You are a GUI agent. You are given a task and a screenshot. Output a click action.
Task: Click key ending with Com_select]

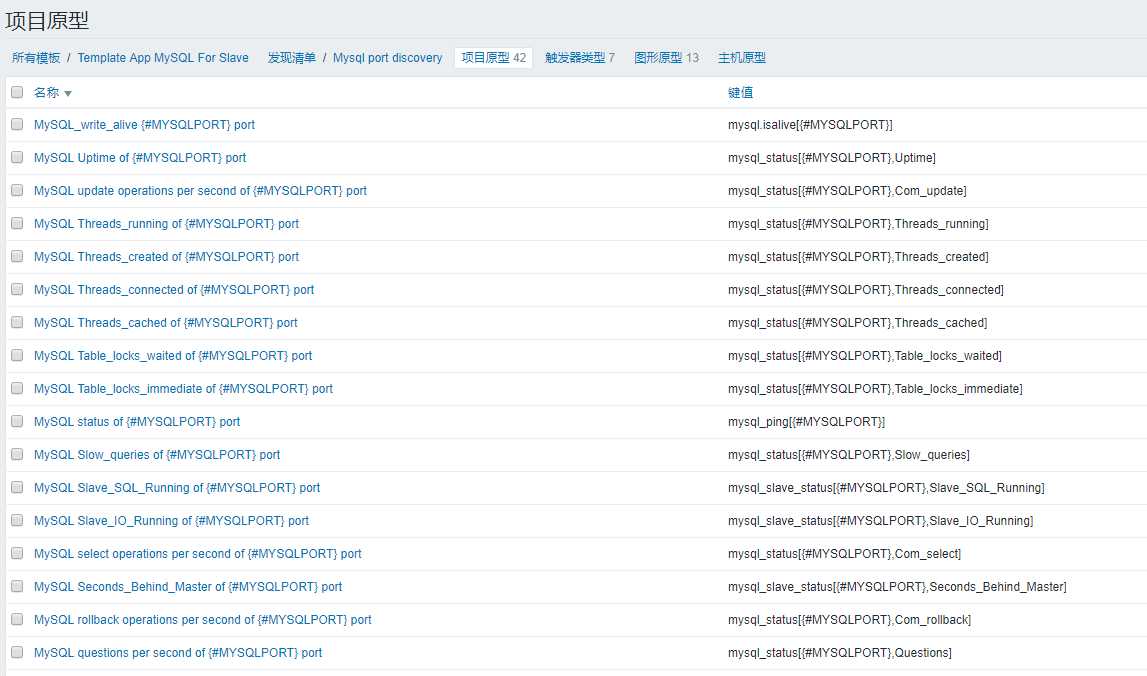click(x=844, y=554)
